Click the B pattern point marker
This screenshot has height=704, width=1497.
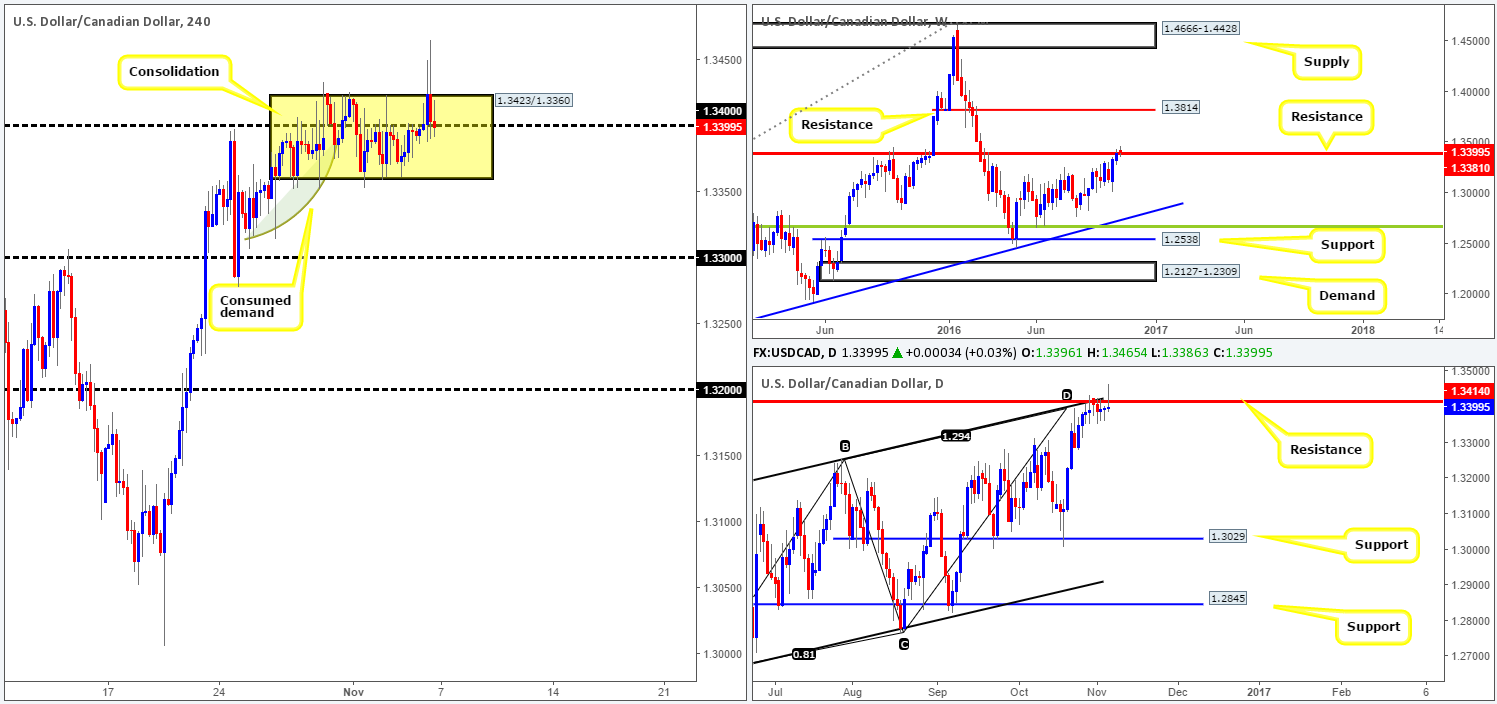tap(845, 447)
